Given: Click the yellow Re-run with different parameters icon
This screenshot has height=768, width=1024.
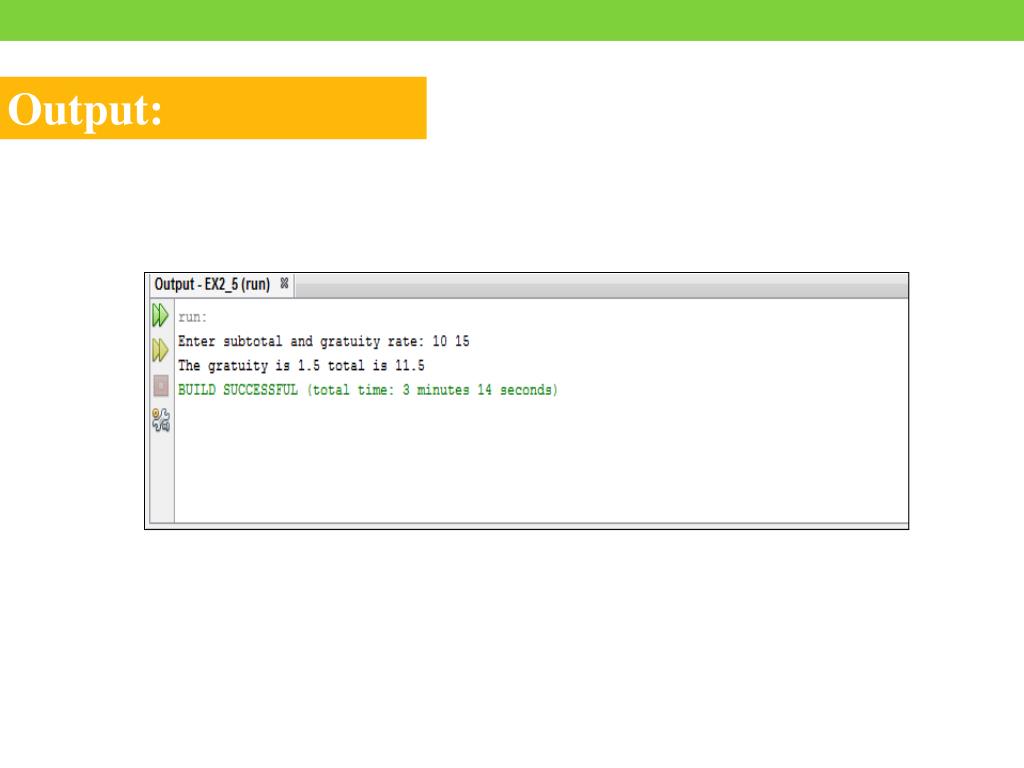Looking at the screenshot, I should coord(160,351).
